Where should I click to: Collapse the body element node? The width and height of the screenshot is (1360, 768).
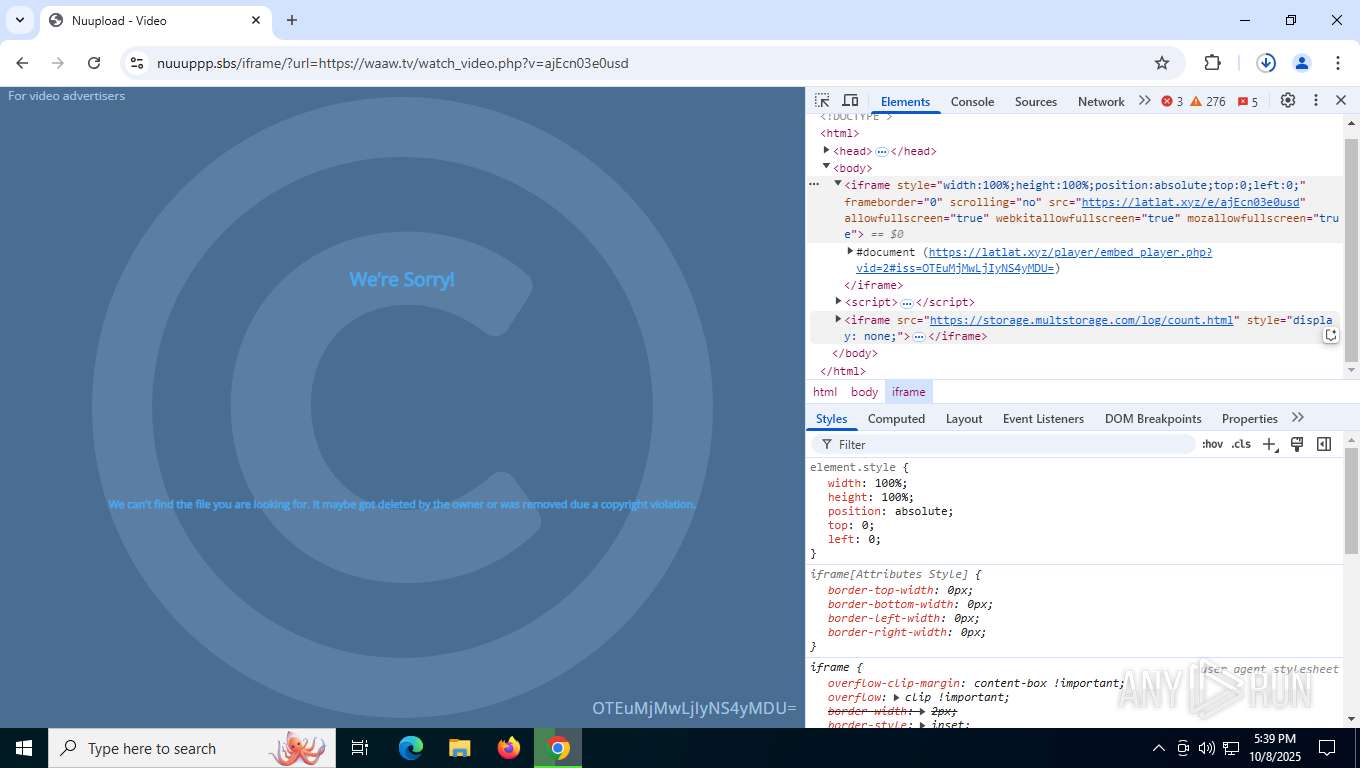(826, 167)
